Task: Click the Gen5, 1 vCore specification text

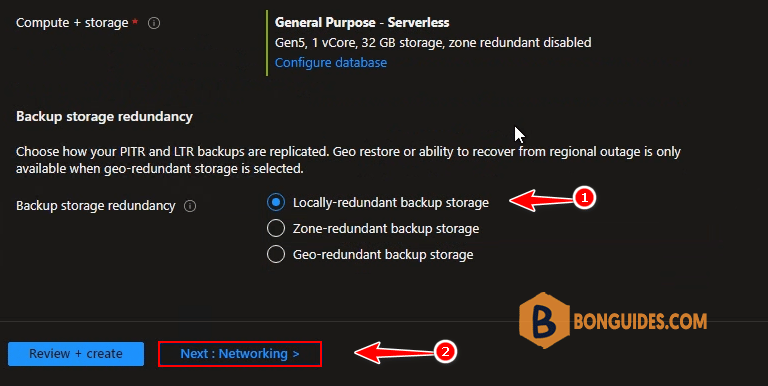Action: pyautogui.click(x=433, y=43)
